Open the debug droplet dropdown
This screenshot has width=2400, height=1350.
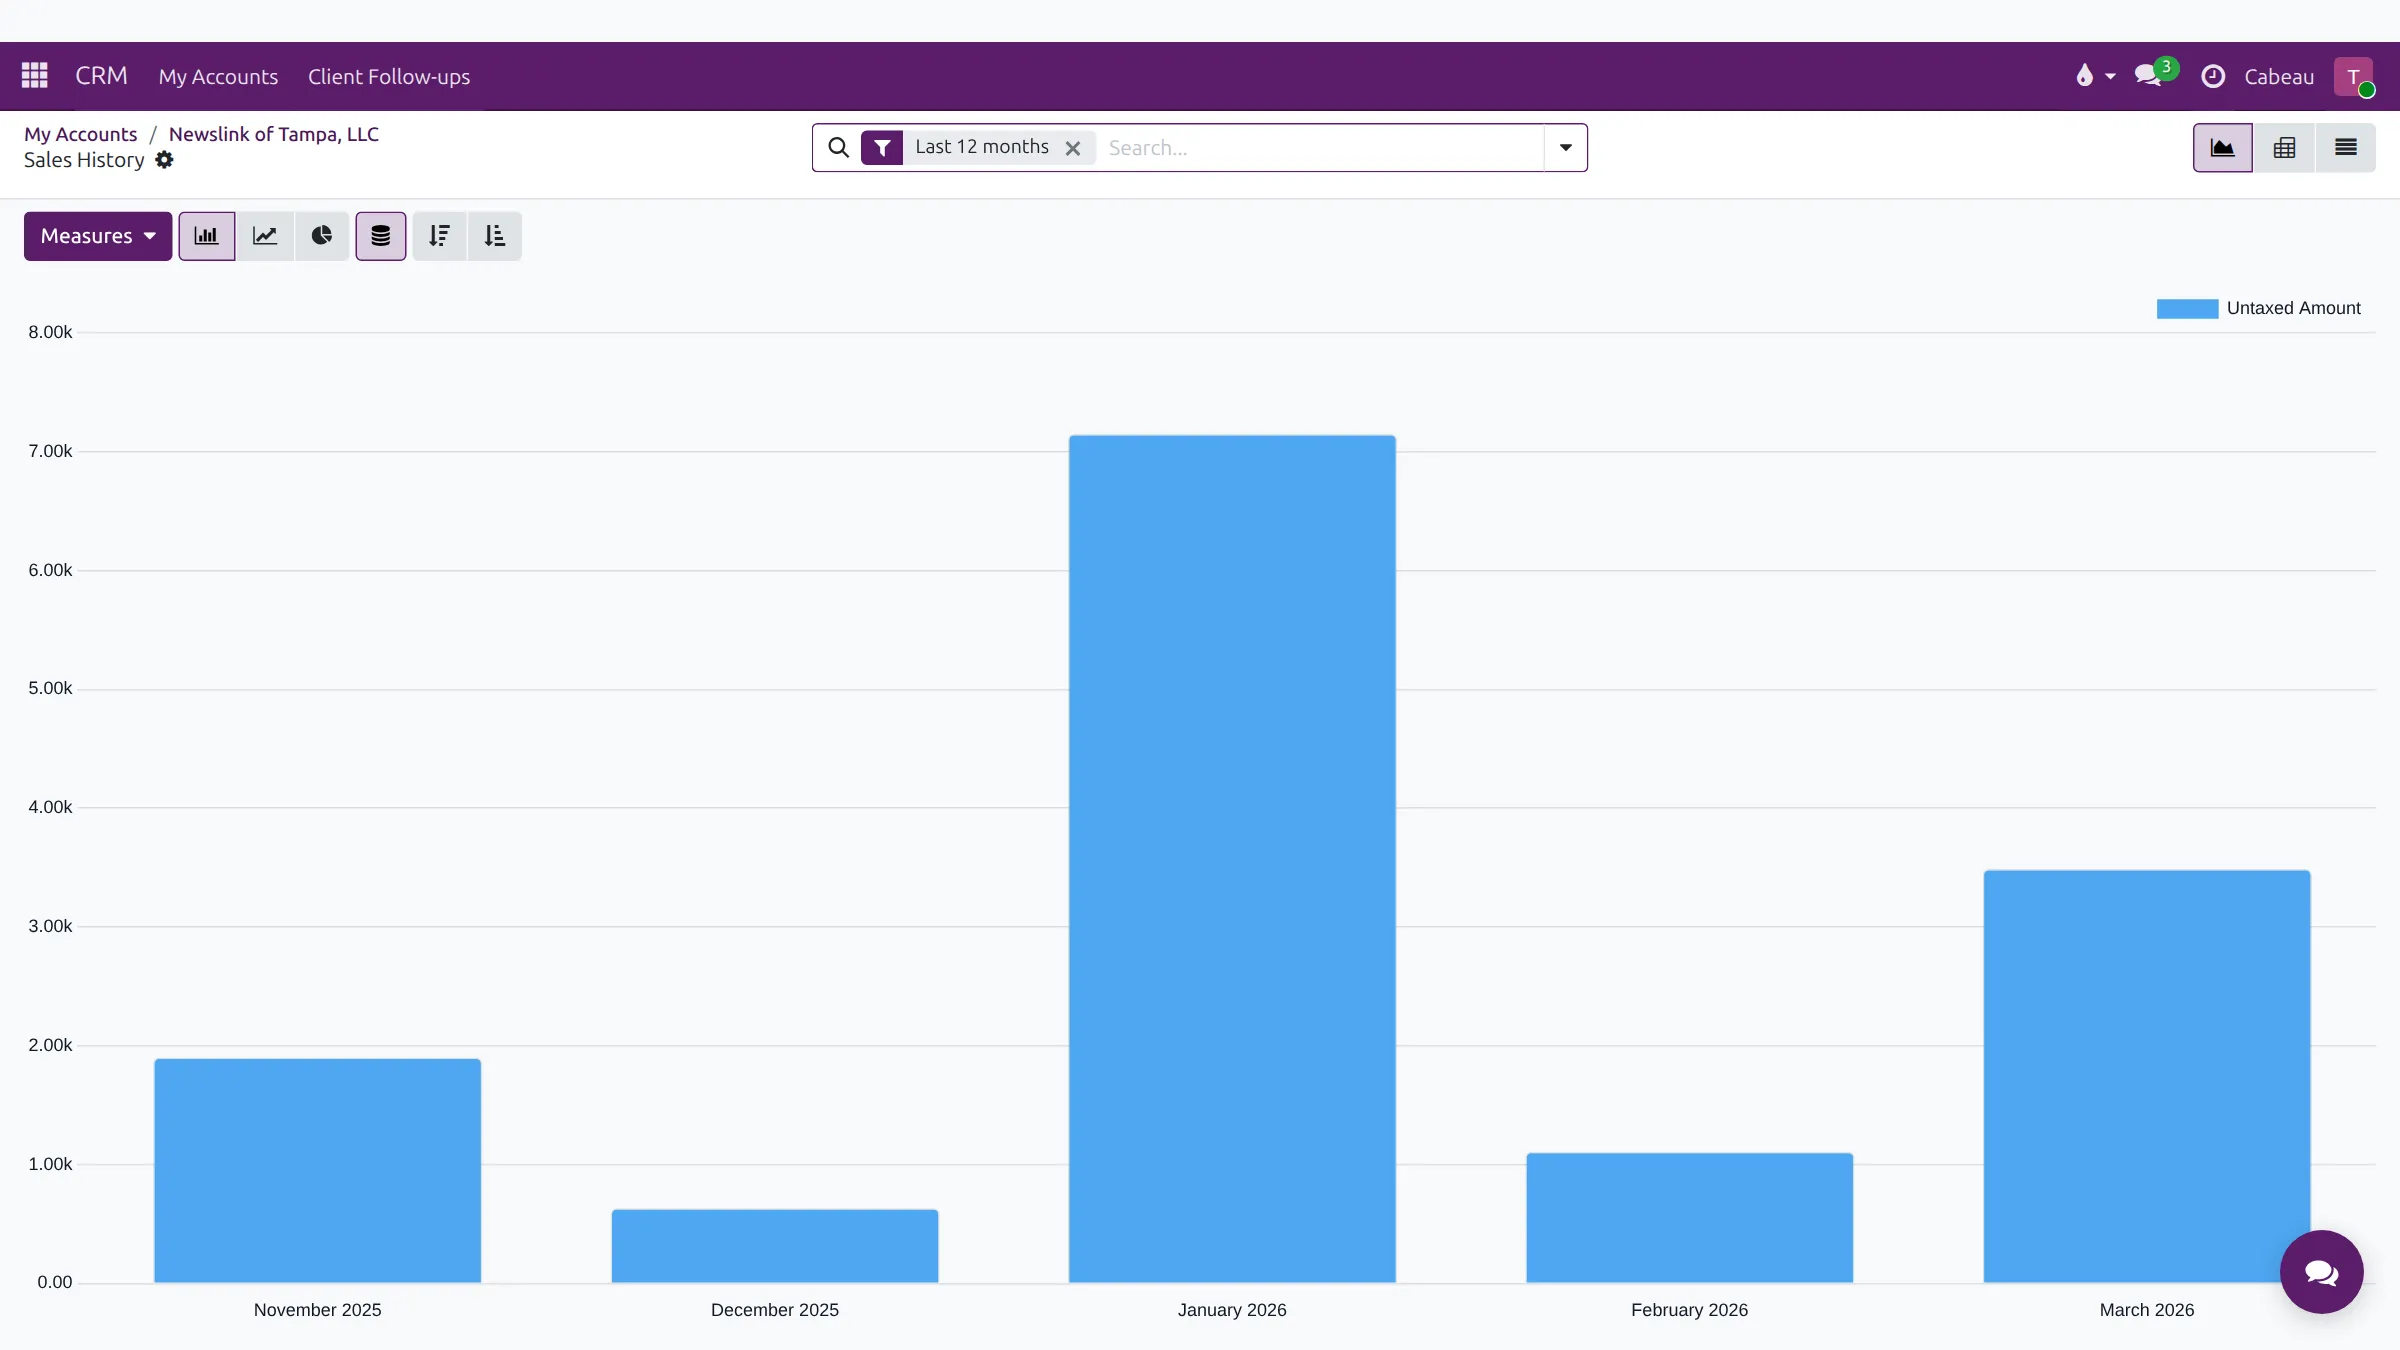(x=2096, y=76)
